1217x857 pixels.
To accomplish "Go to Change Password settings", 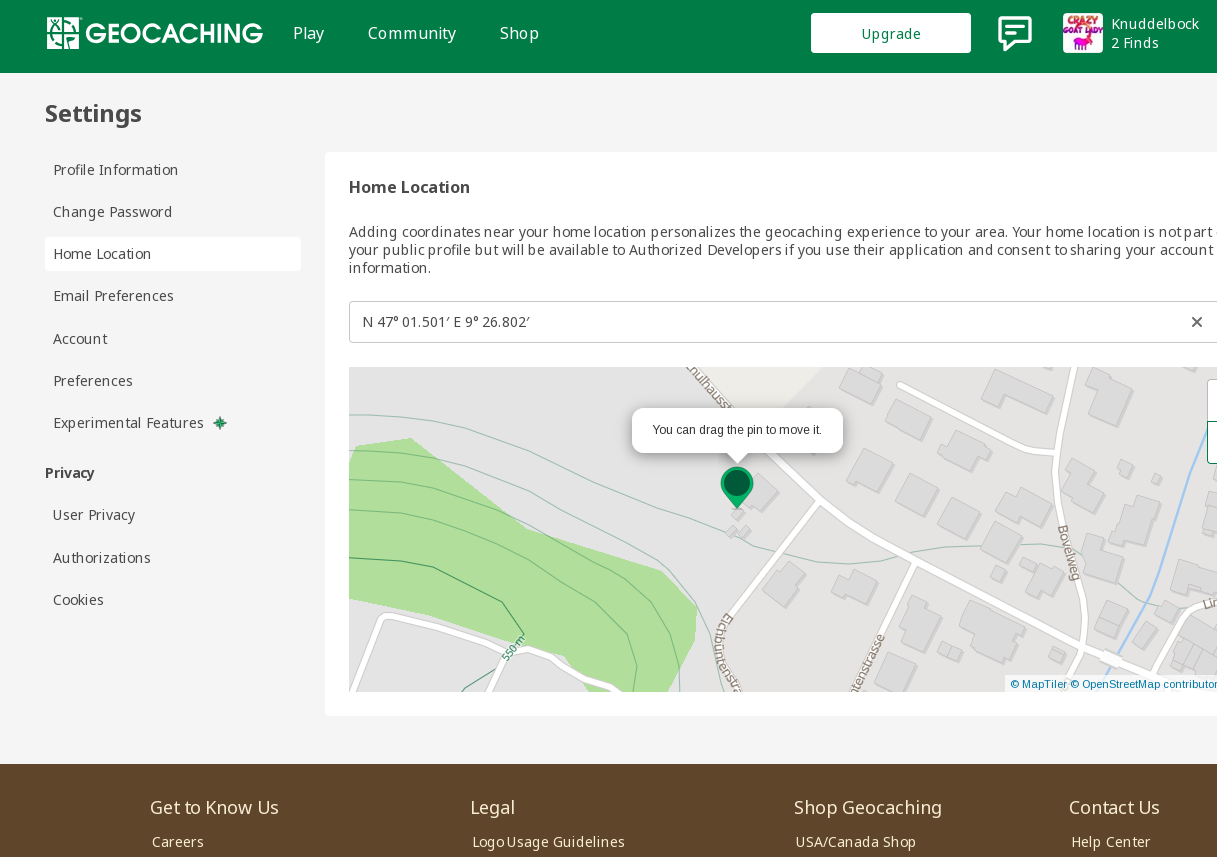I will tap(112, 212).
